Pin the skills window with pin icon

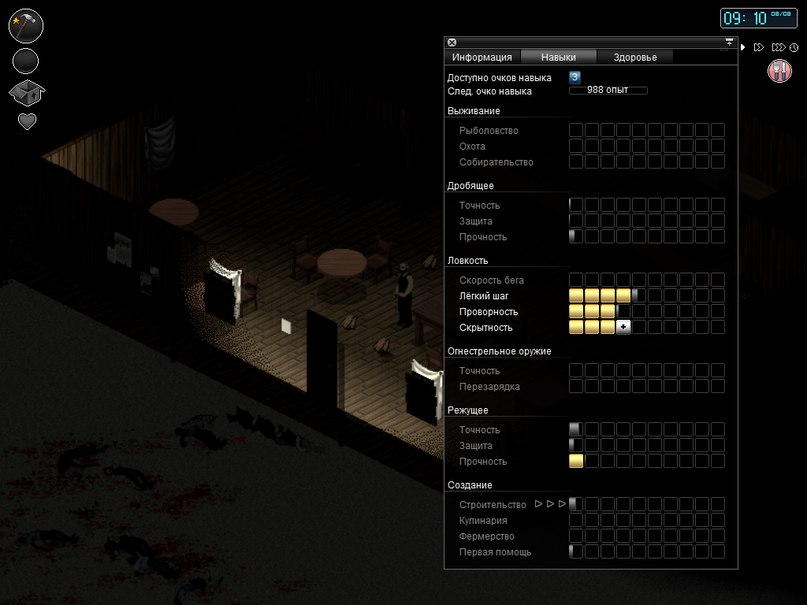coord(729,42)
